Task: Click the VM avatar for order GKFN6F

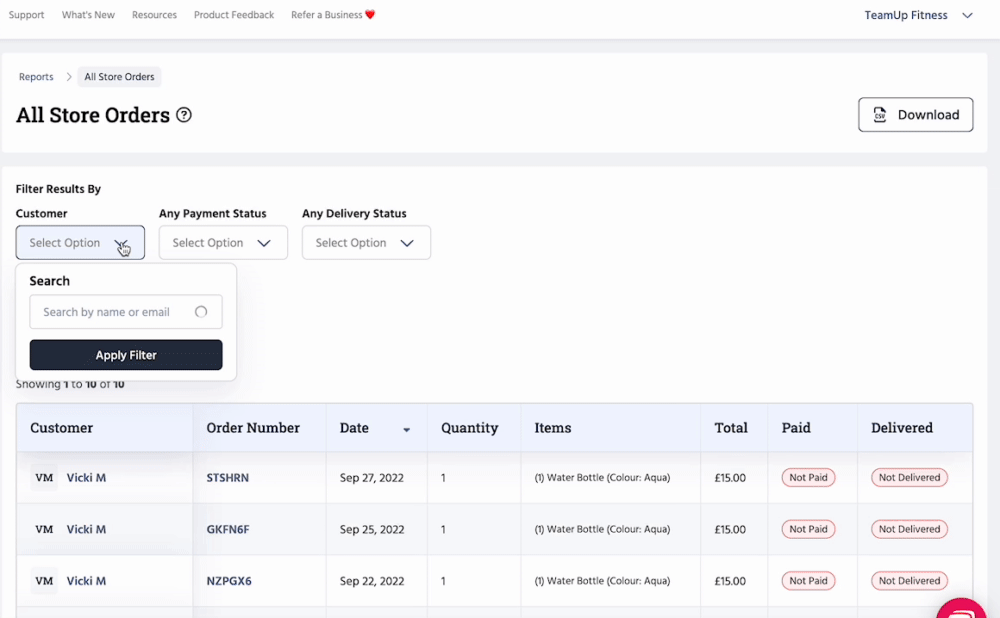Action: 44,529
